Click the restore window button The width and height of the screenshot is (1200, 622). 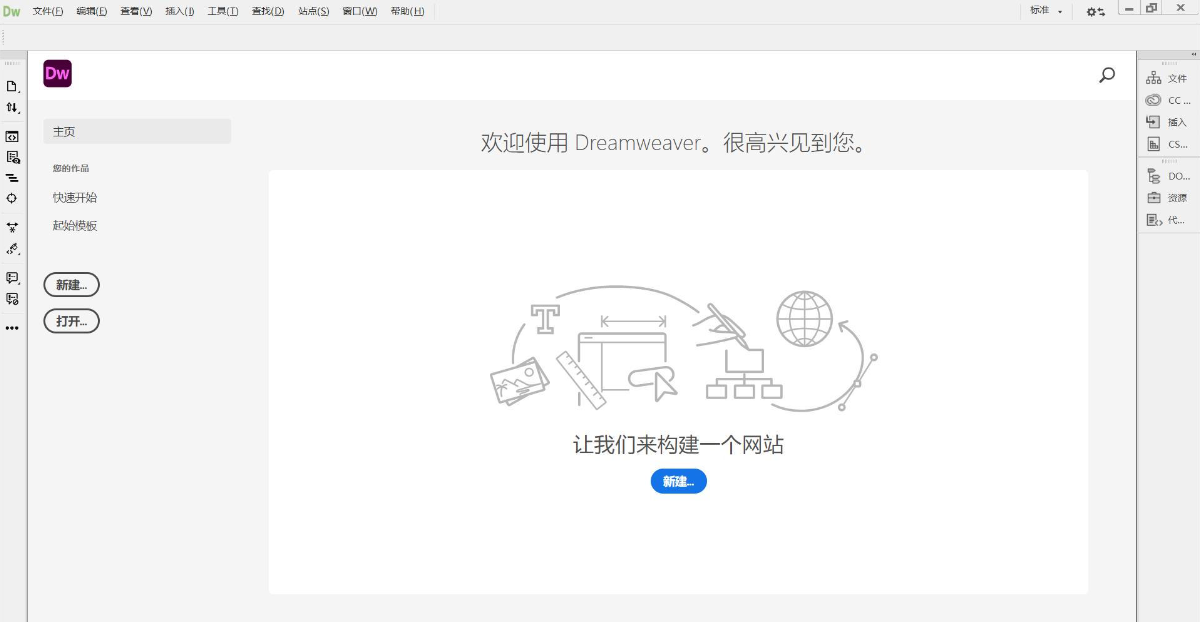1152,8
